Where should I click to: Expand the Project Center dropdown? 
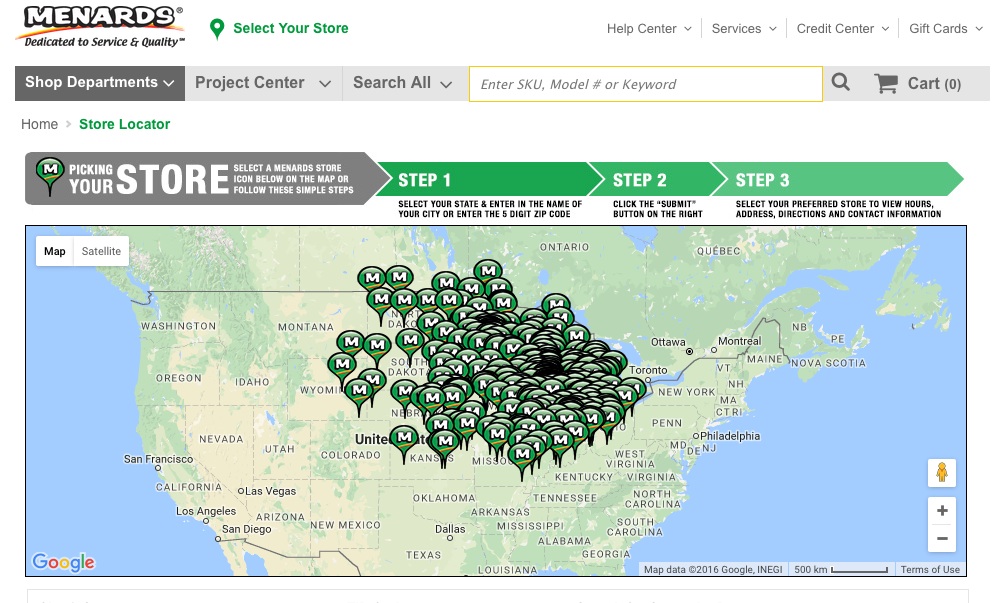coord(263,83)
